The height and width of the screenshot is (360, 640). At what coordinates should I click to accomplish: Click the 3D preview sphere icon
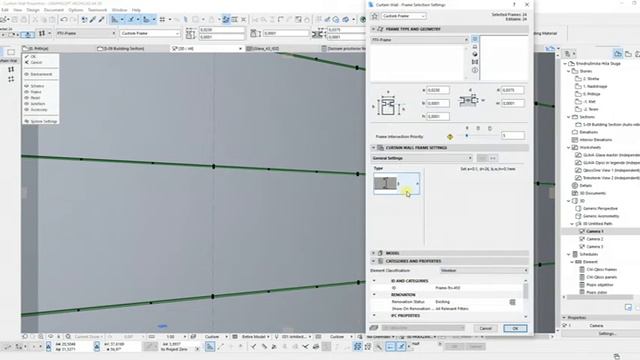click(x=475, y=54)
